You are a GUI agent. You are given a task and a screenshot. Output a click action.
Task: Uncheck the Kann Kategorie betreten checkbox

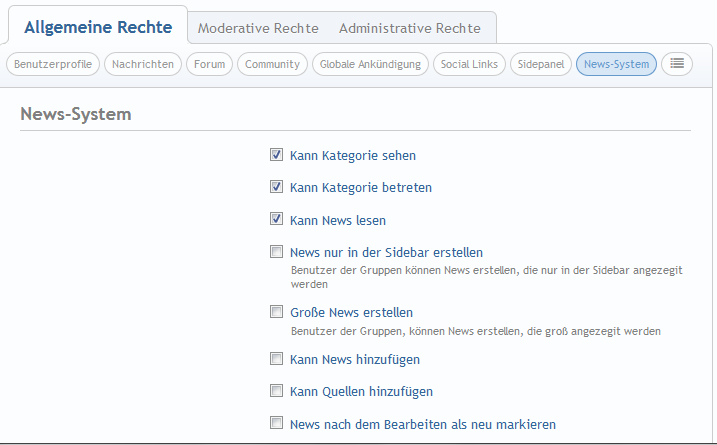click(276, 187)
